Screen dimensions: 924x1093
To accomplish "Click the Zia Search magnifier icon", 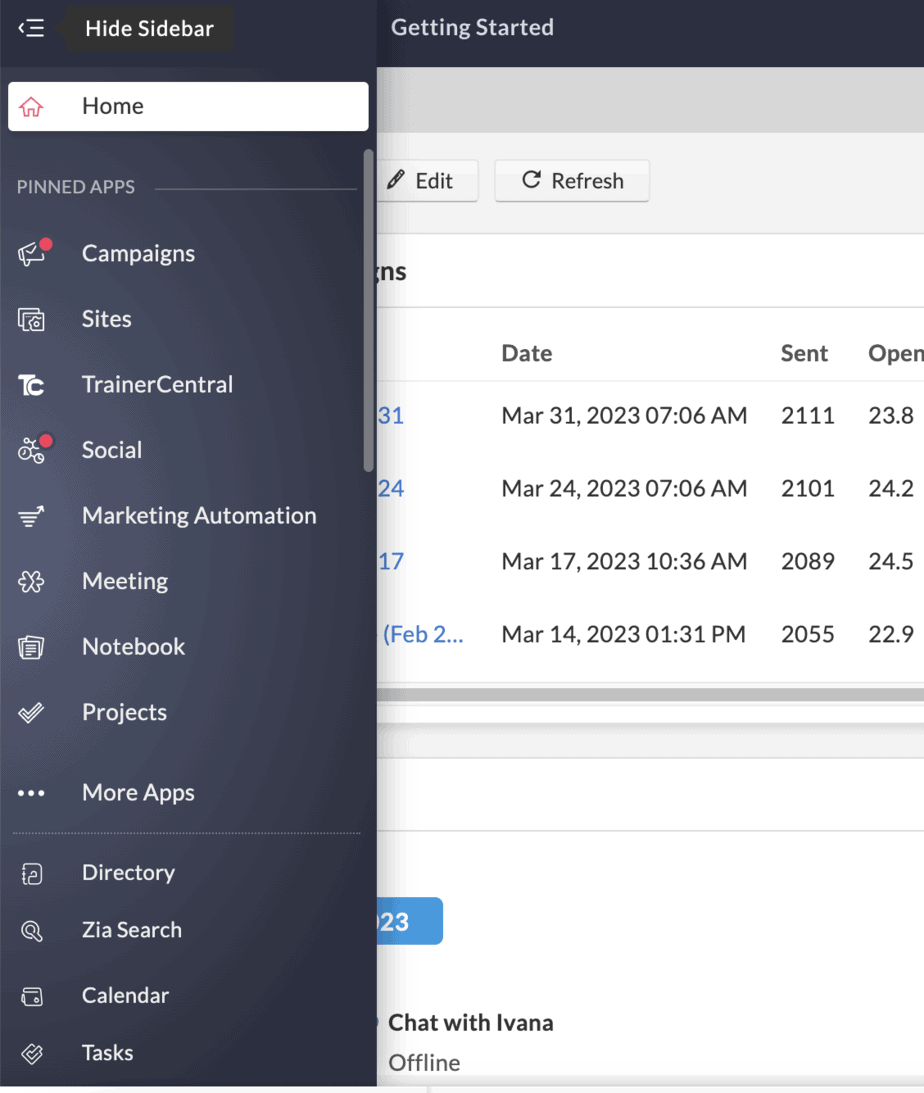I will 31,931.
